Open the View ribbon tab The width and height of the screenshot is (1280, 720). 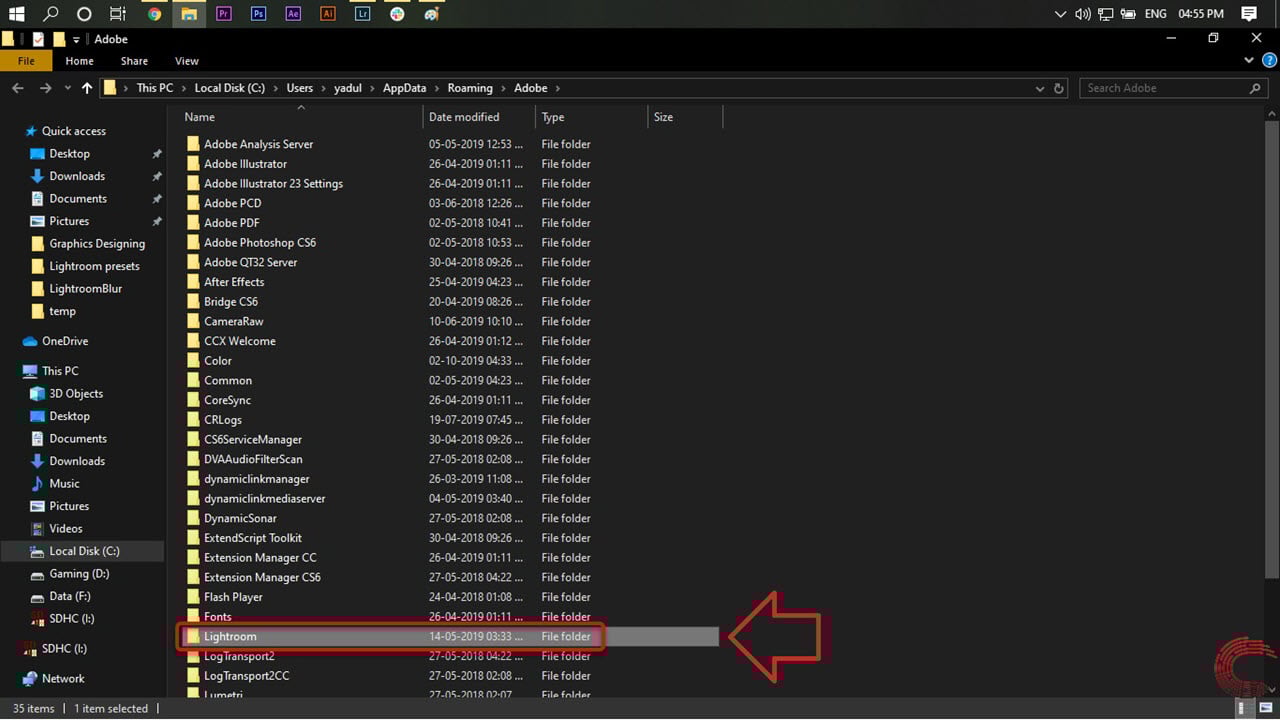[x=187, y=61]
